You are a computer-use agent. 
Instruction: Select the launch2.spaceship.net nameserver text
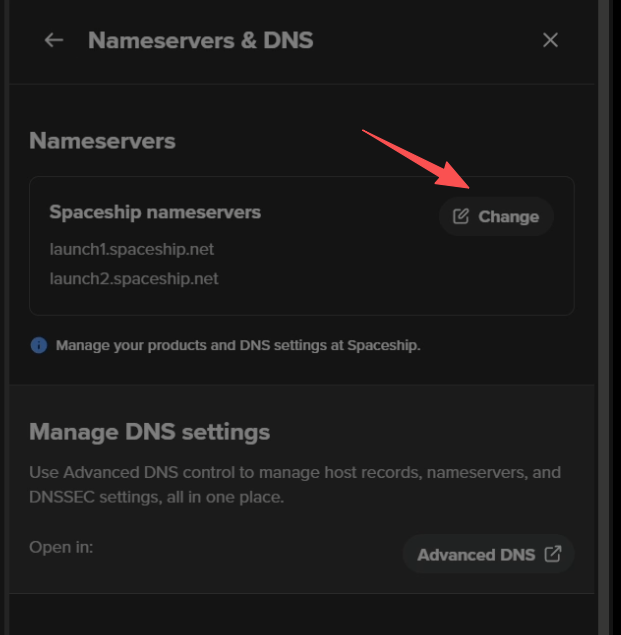[x=134, y=278]
